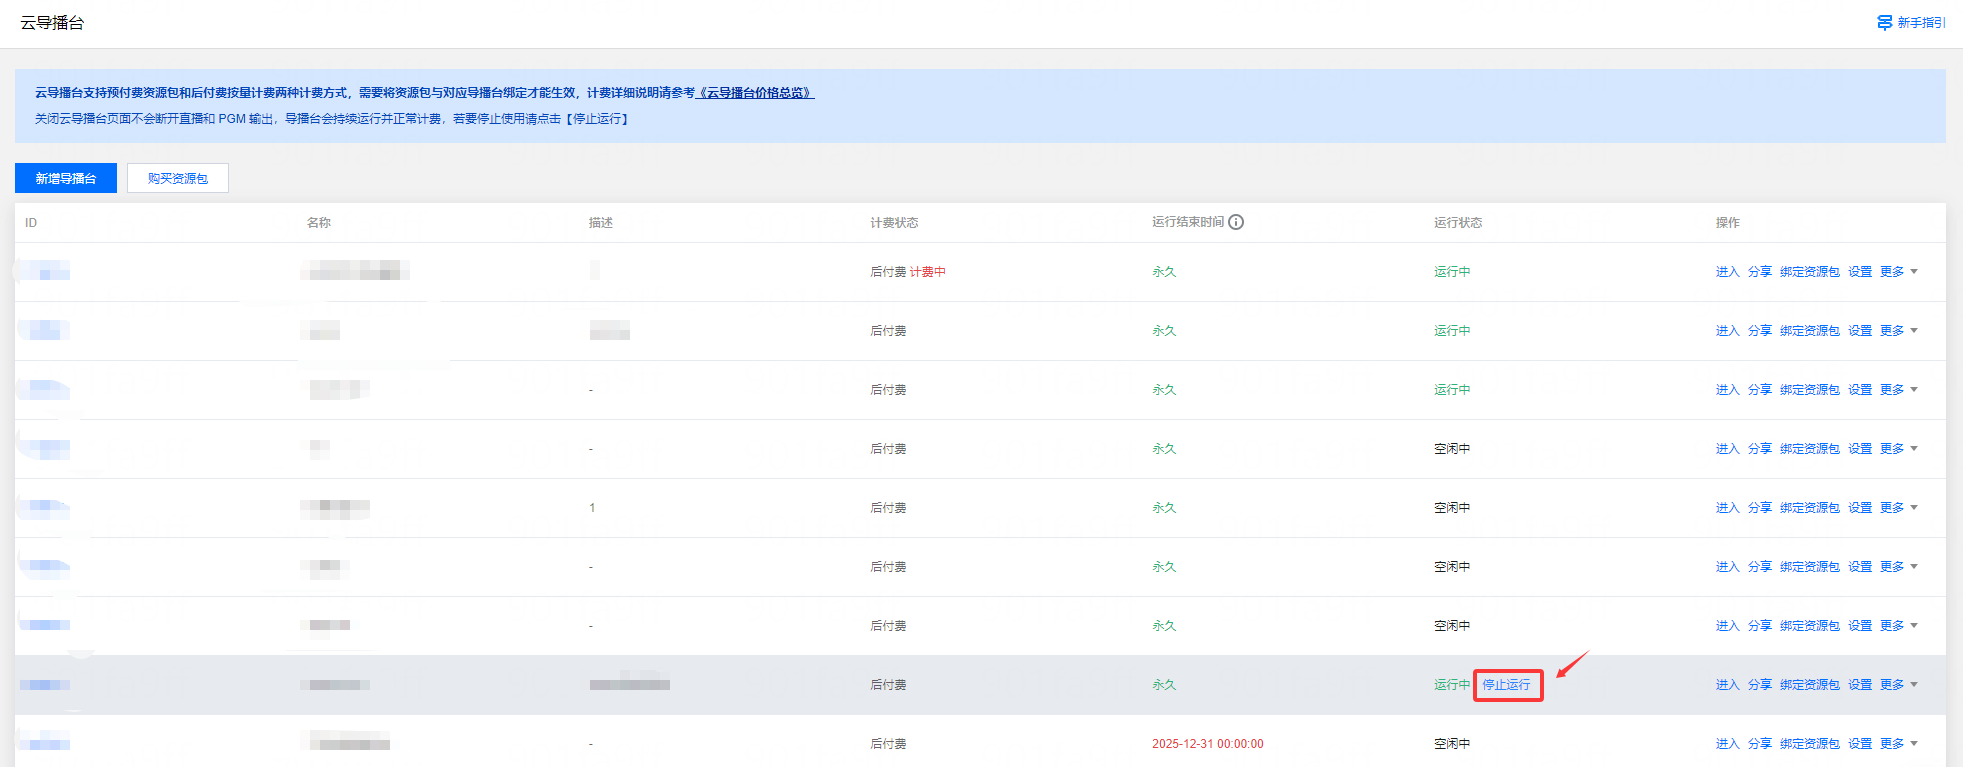Click 进入 in the row with description 1
This screenshot has height=767, width=1963.
click(x=1727, y=508)
